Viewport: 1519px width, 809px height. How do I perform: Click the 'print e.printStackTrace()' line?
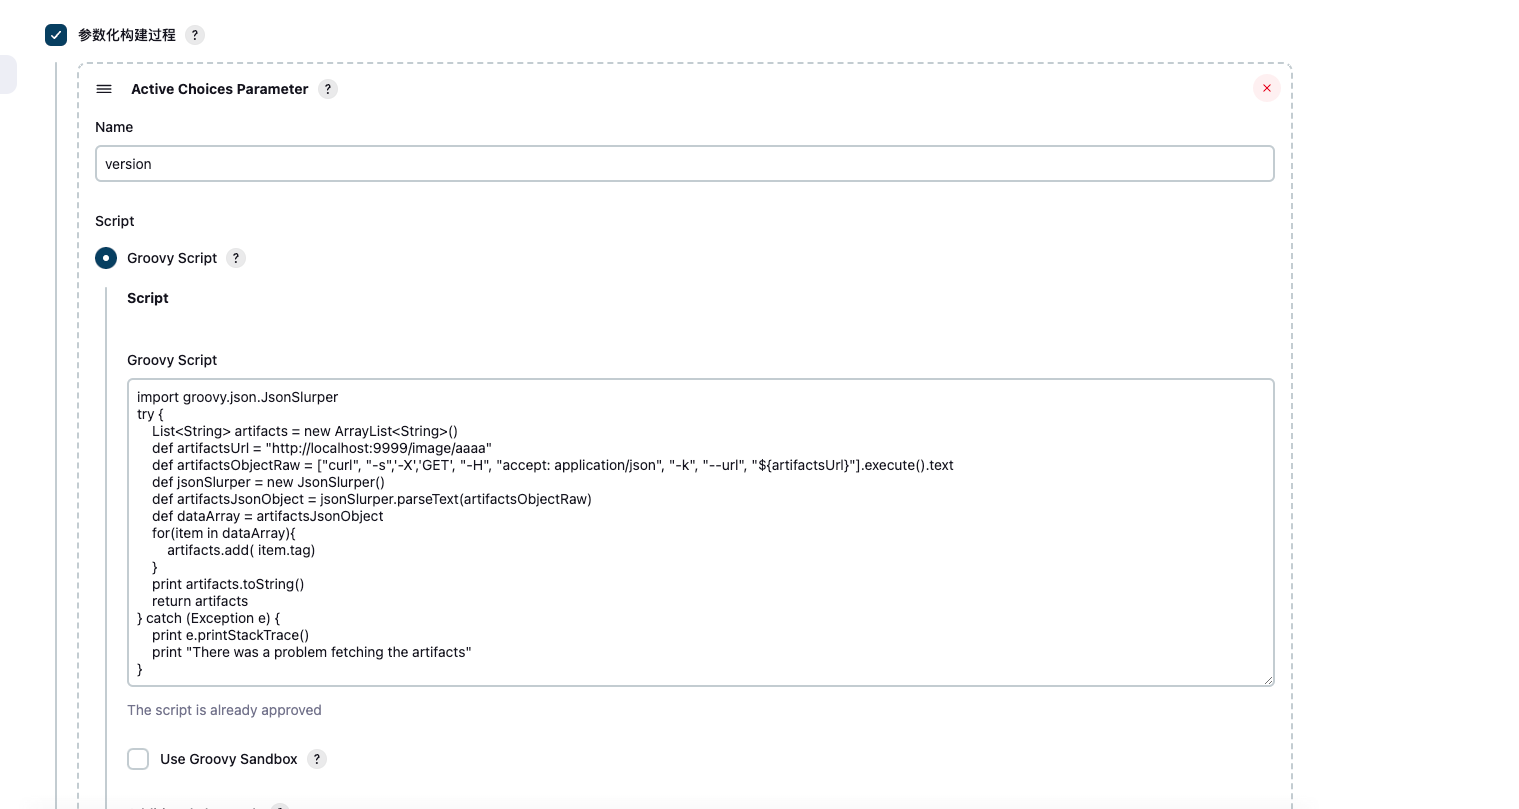[231, 635]
